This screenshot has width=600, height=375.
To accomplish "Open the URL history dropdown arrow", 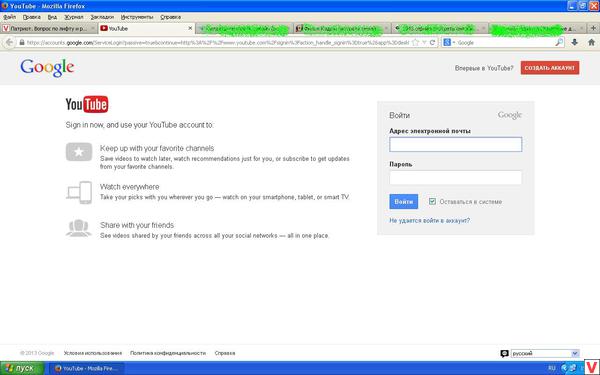I will 424,42.
